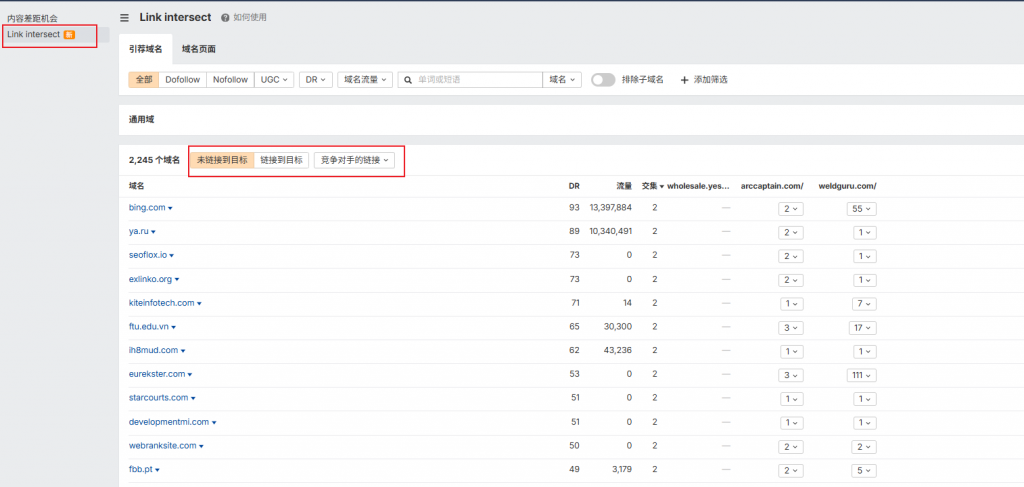1024x487 pixels.
Task: Select the 链接到目标 filter option
Action: 281,160
